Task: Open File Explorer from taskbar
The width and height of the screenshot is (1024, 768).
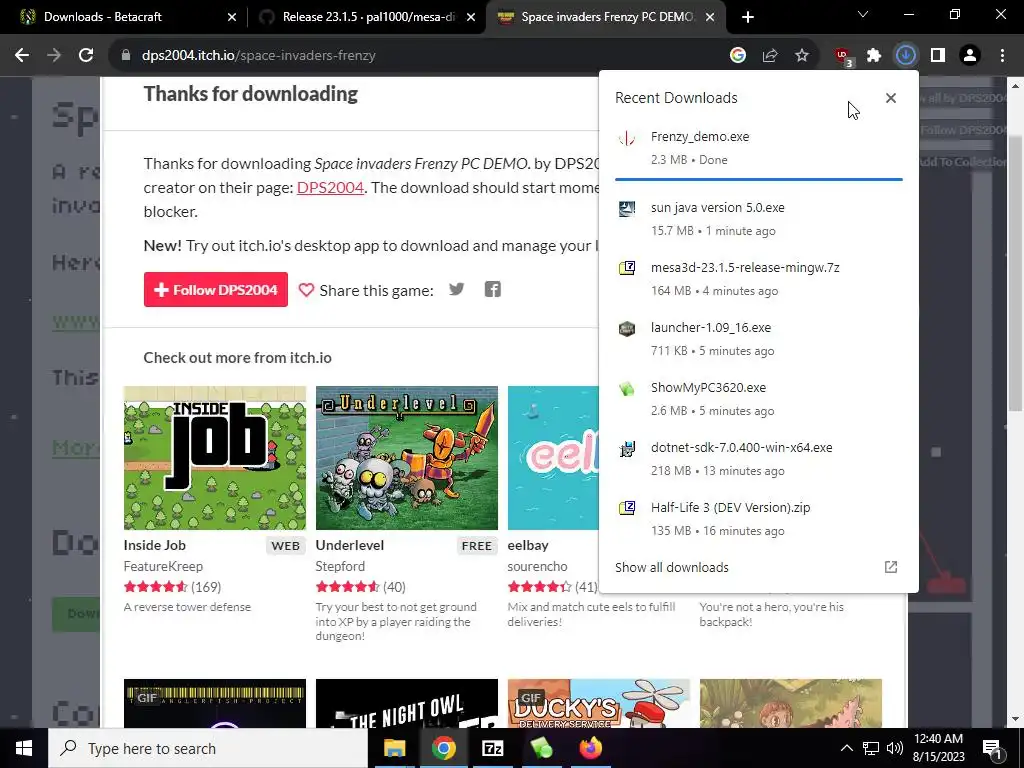Action: pos(394,748)
